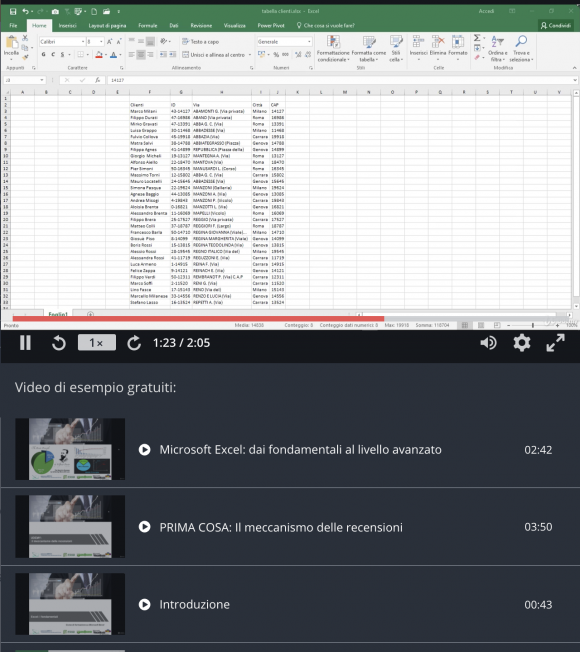Open Stili cella gallery

click(x=396, y=49)
